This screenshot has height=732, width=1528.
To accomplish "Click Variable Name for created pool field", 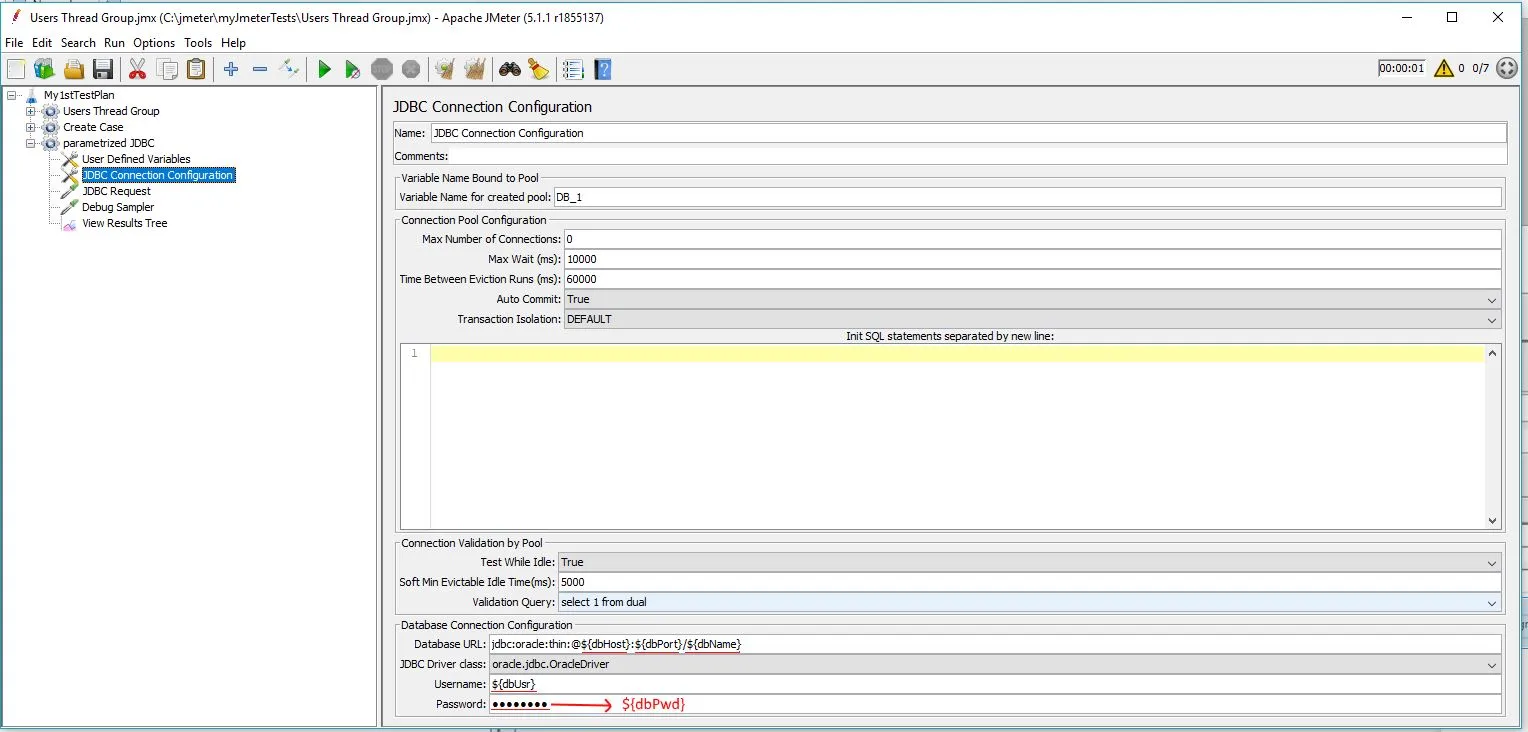I will (1027, 197).
